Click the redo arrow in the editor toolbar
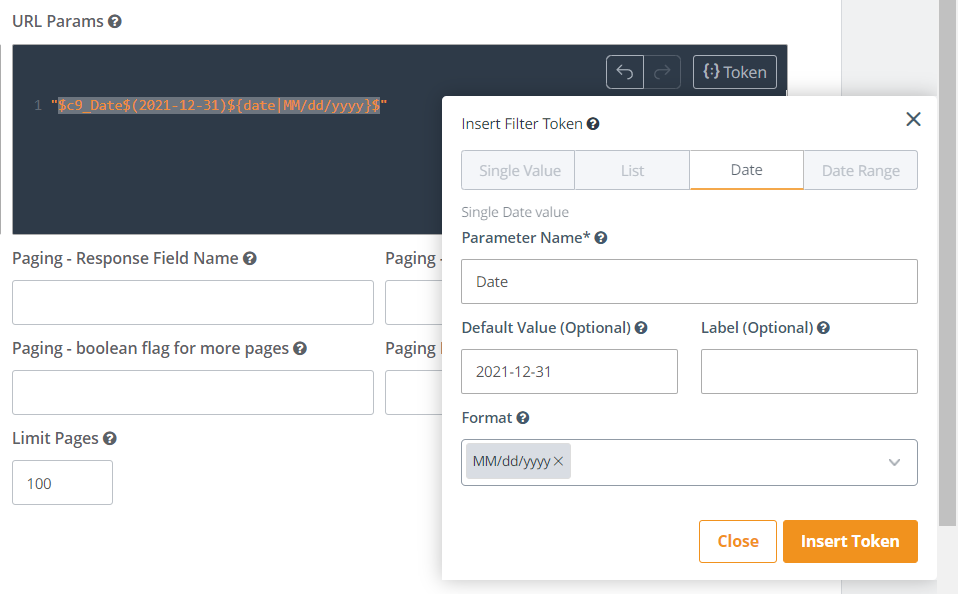The width and height of the screenshot is (958, 594). click(662, 72)
